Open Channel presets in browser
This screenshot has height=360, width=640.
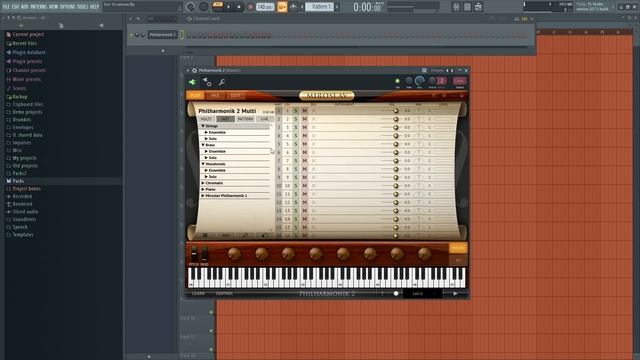tap(29, 70)
